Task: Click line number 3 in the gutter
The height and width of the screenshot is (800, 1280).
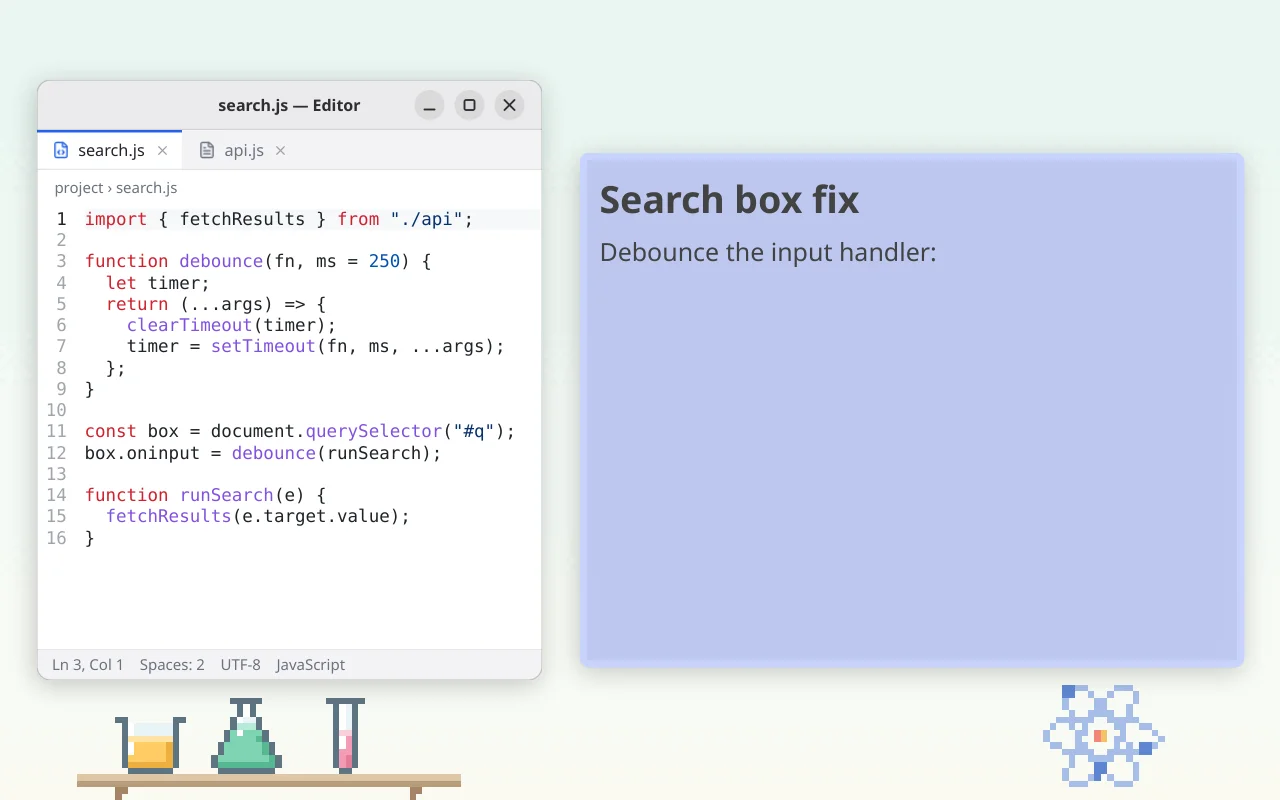Action: click(61, 261)
